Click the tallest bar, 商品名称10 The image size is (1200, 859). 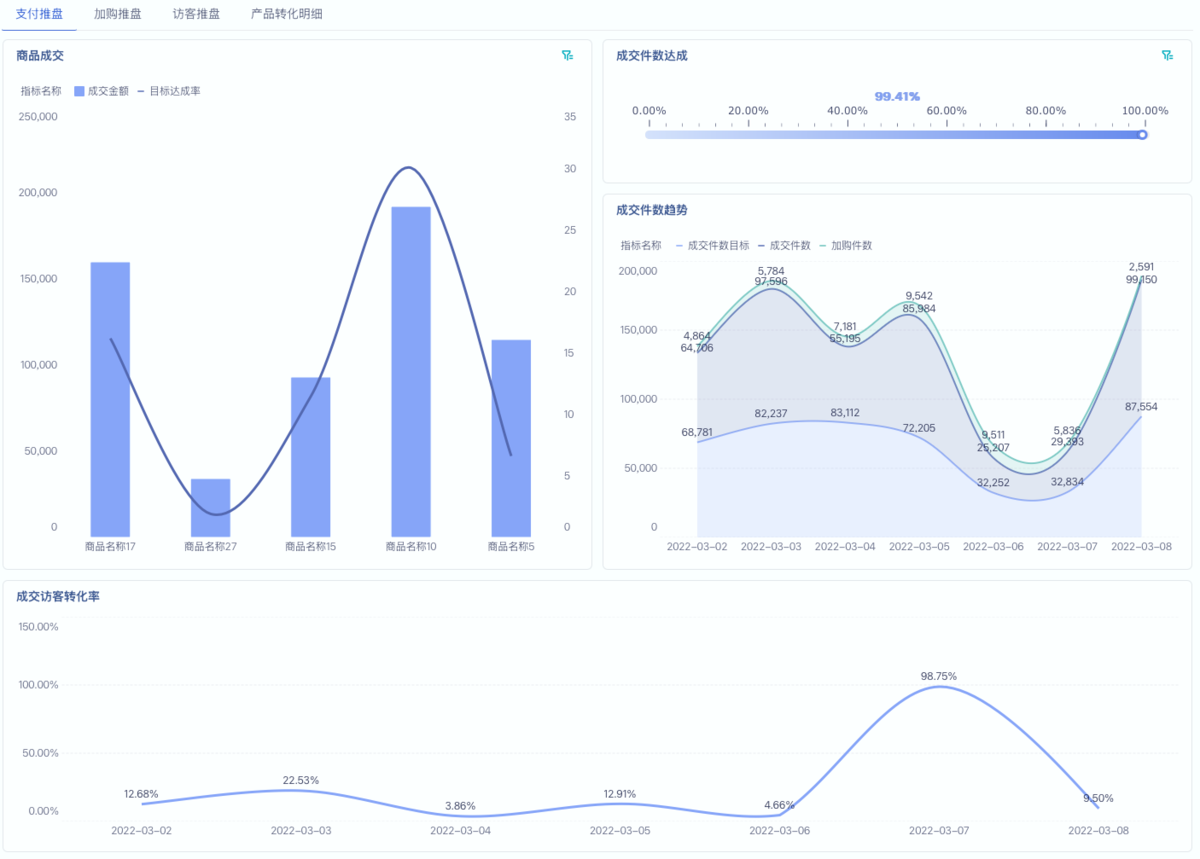click(x=410, y=370)
